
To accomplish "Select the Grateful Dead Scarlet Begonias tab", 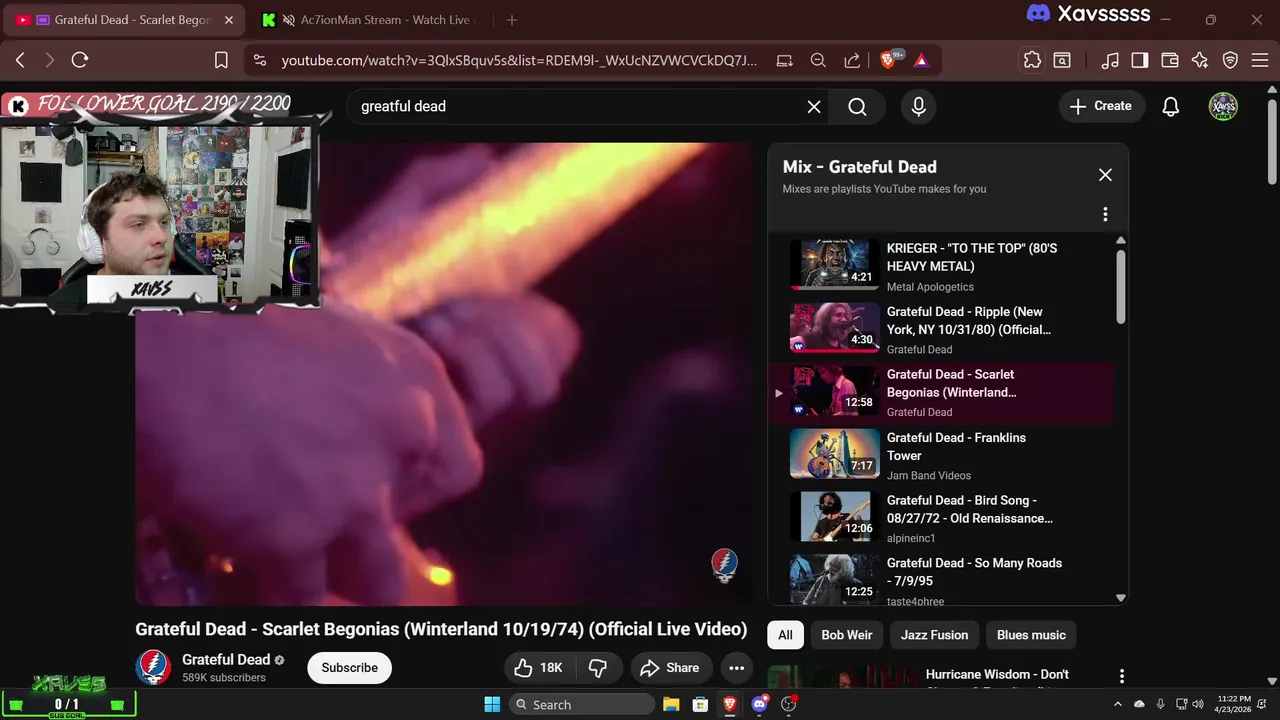I will pyautogui.click(x=125, y=20).
